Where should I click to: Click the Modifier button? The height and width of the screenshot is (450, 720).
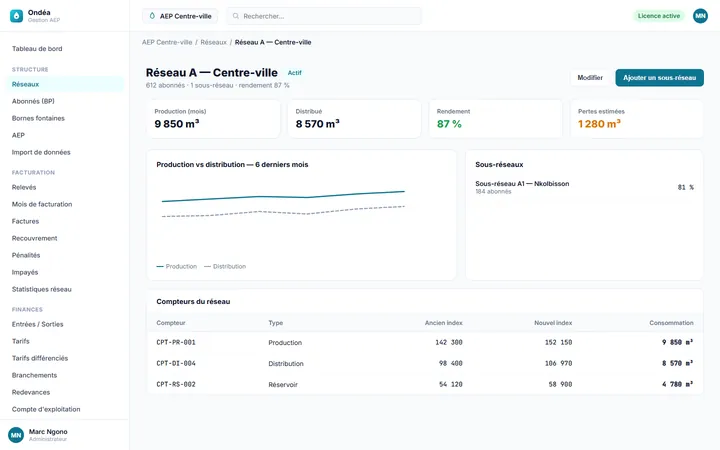tap(590, 78)
